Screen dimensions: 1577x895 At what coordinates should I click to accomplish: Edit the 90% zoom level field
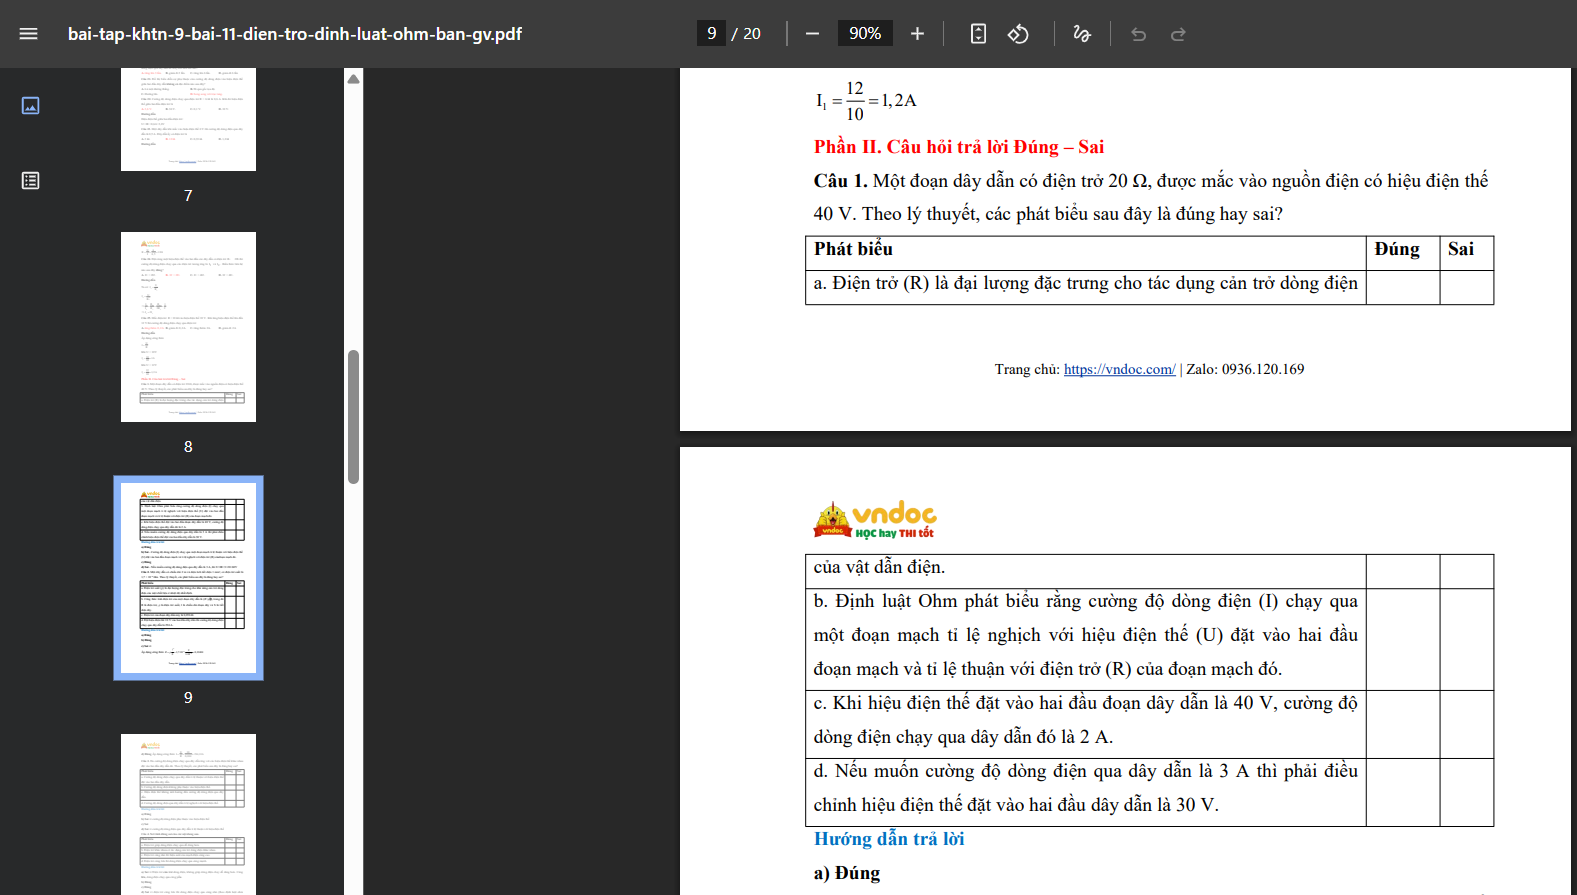(865, 33)
